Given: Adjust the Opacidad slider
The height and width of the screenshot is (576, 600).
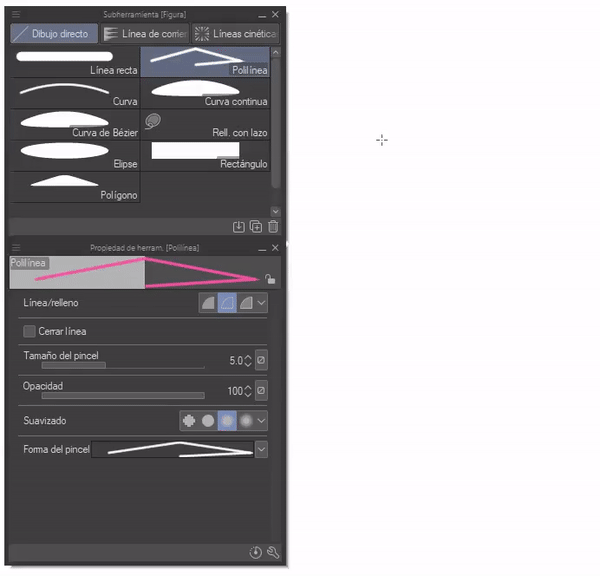Looking at the screenshot, I should pos(123,396).
